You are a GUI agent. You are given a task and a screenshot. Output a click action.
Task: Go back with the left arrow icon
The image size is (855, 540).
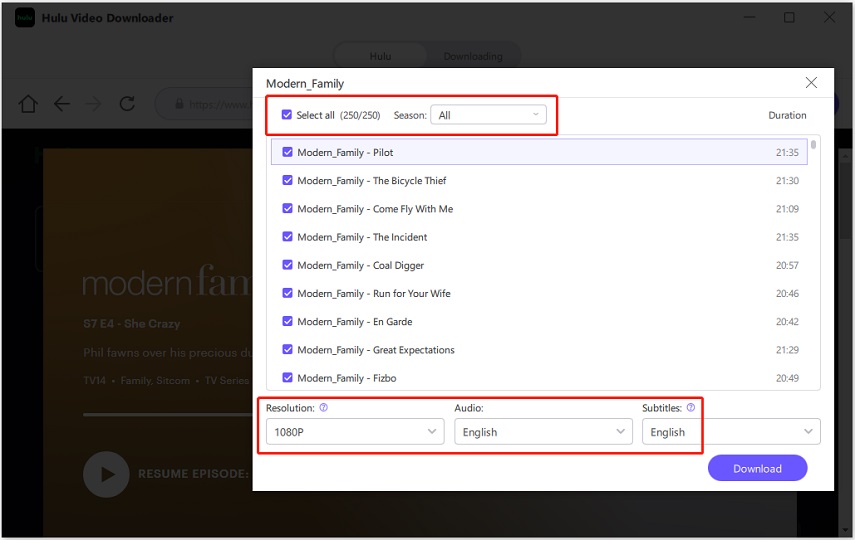coord(62,104)
